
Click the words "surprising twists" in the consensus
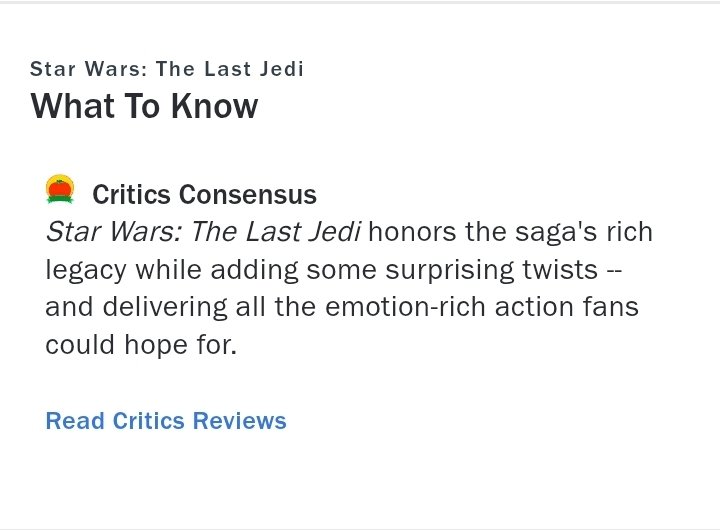click(x=492, y=270)
